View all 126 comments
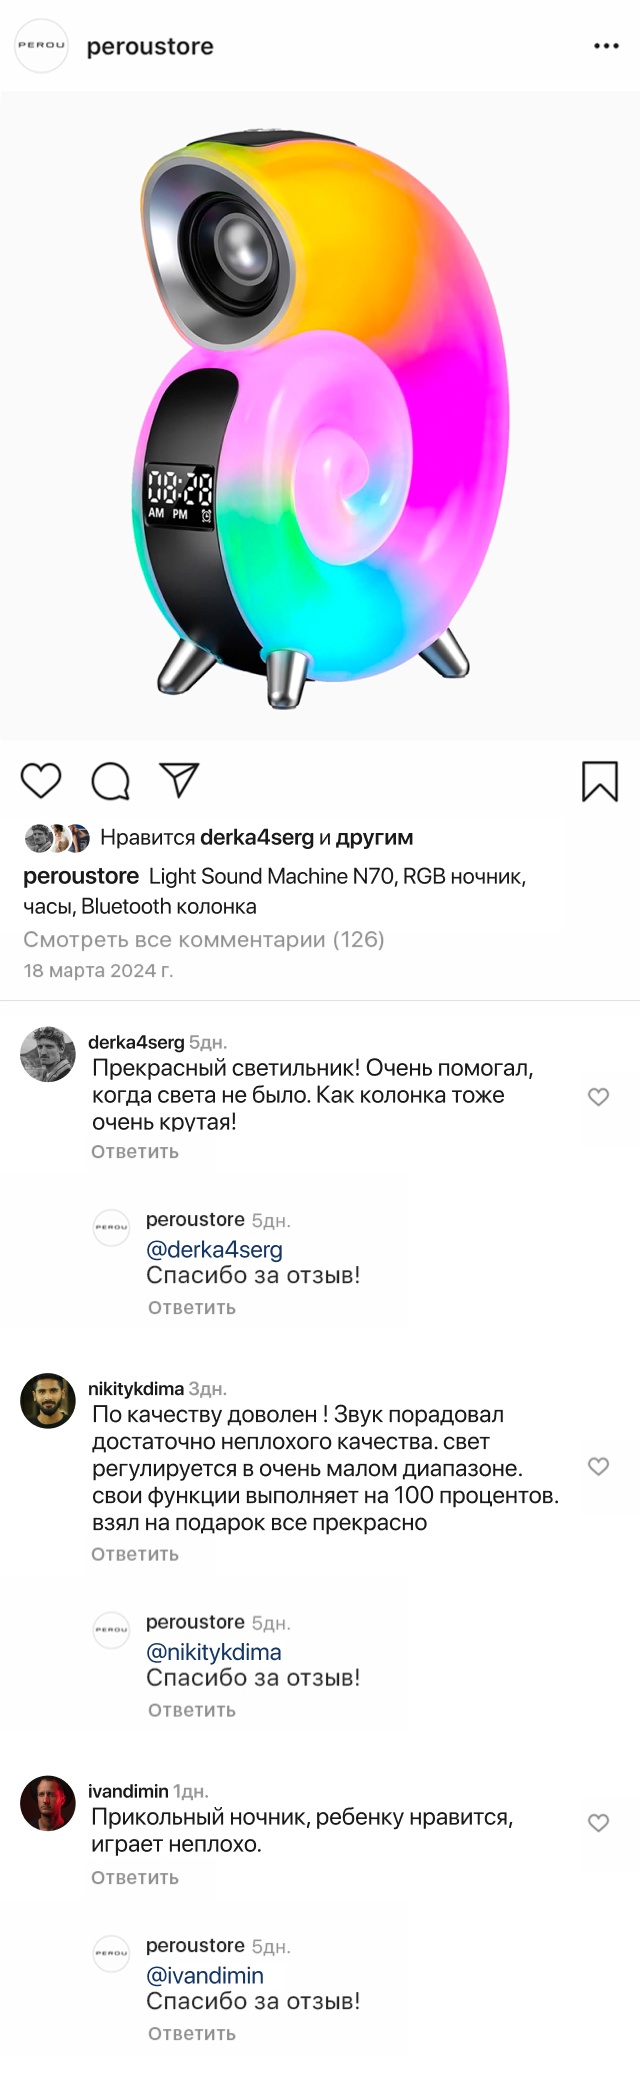The image size is (641, 2081). point(204,939)
